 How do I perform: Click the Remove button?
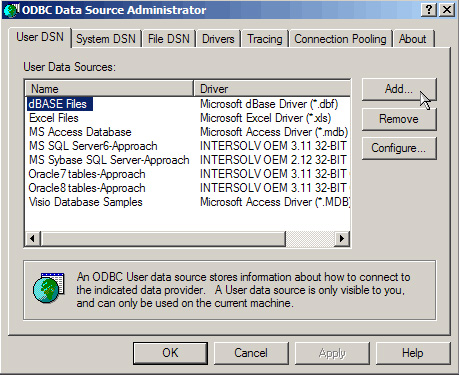point(399,119)
